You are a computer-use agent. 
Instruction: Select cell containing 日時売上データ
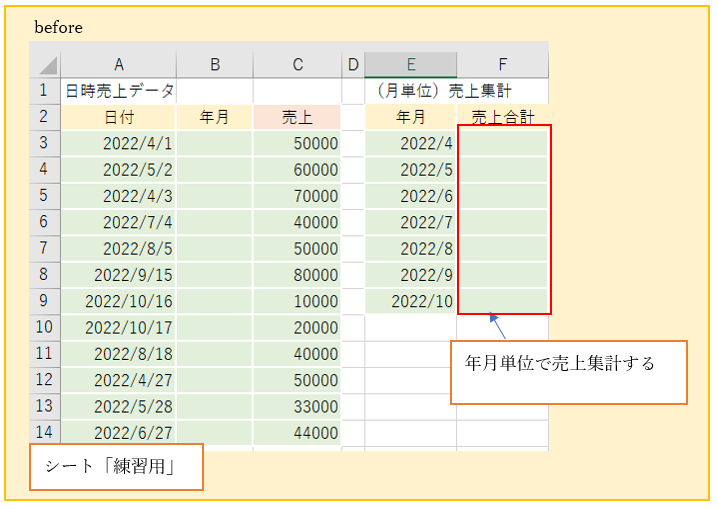pyautogui.click(x=118, y=91)
